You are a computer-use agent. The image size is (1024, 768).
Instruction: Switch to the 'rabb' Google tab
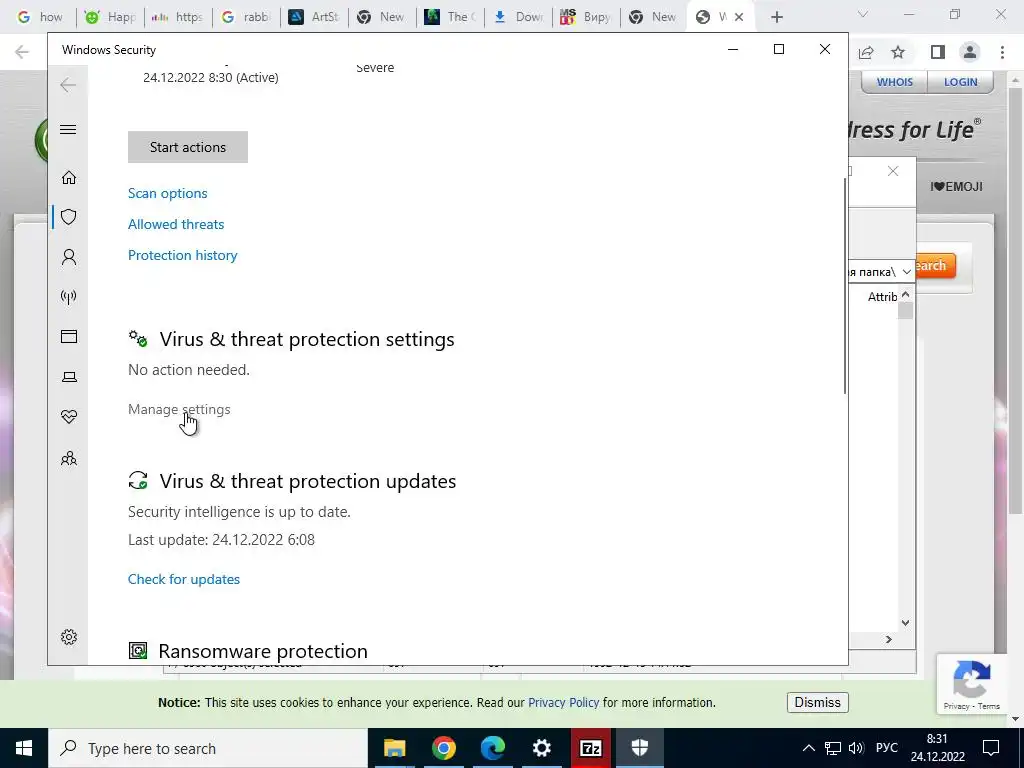pos(246,17)
